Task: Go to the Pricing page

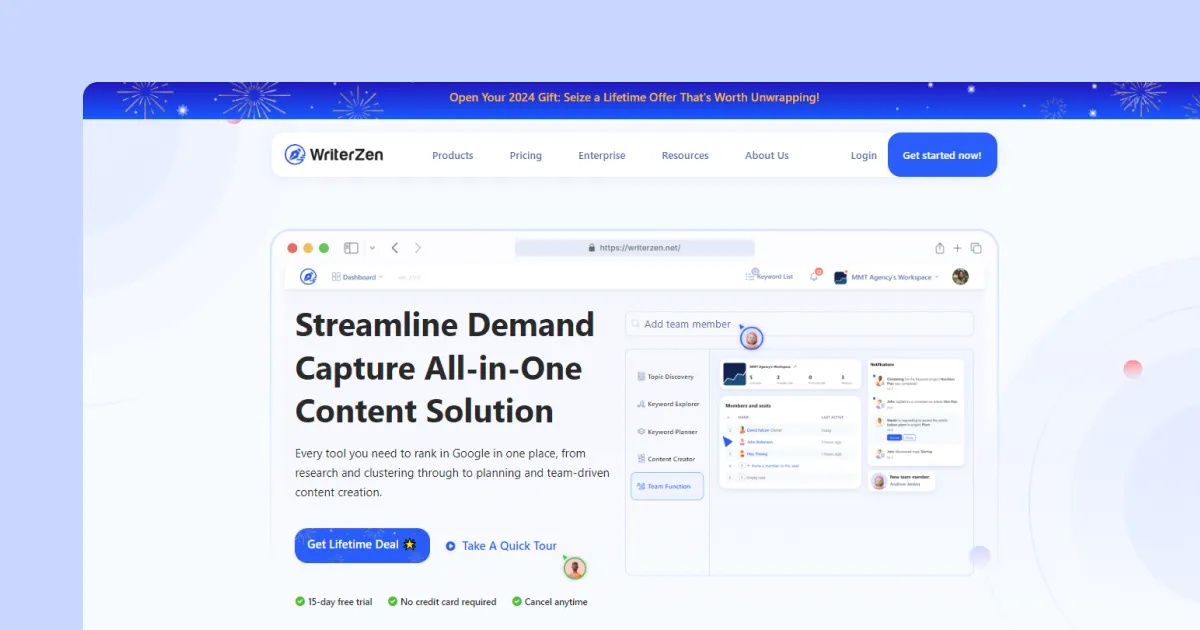Action: click(526, 155)
